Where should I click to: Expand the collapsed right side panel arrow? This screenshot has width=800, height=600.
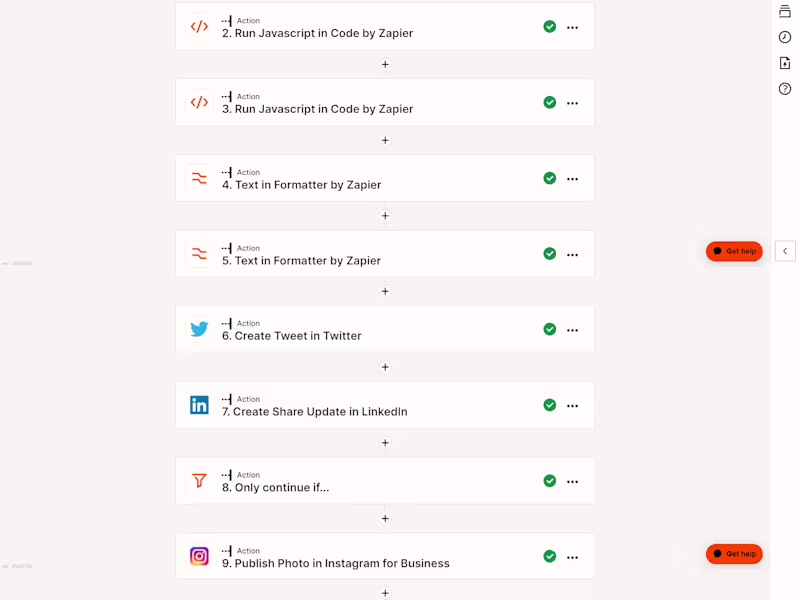click(786, 251)
